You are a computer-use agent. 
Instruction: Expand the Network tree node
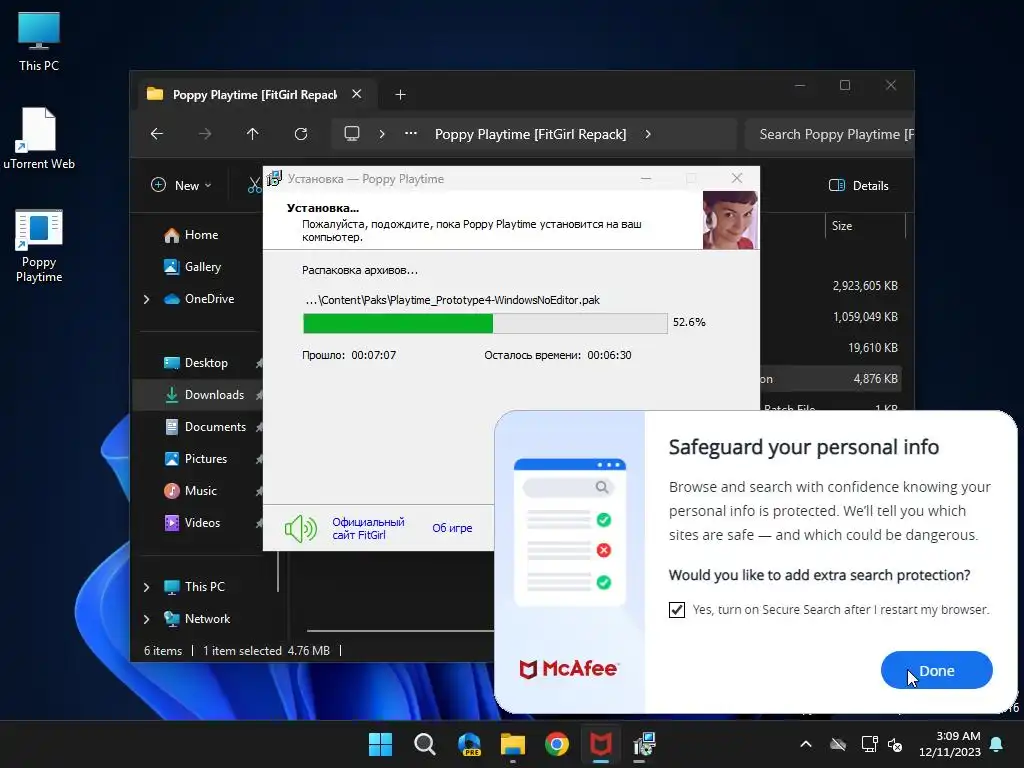(x=146, y=619)
